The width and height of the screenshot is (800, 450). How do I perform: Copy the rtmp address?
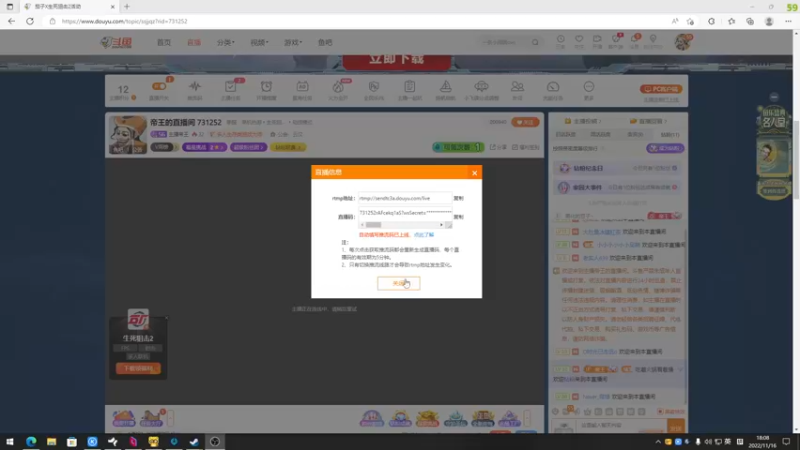click(459, 198)
